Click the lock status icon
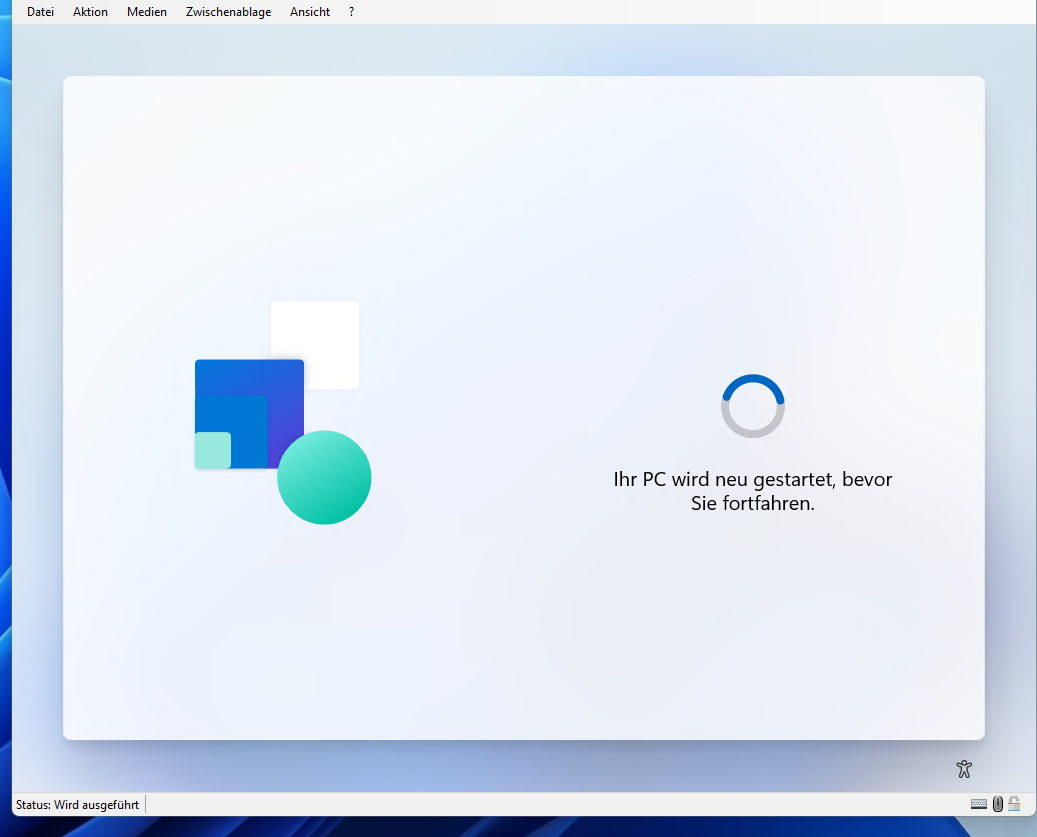 [1014, 804]
